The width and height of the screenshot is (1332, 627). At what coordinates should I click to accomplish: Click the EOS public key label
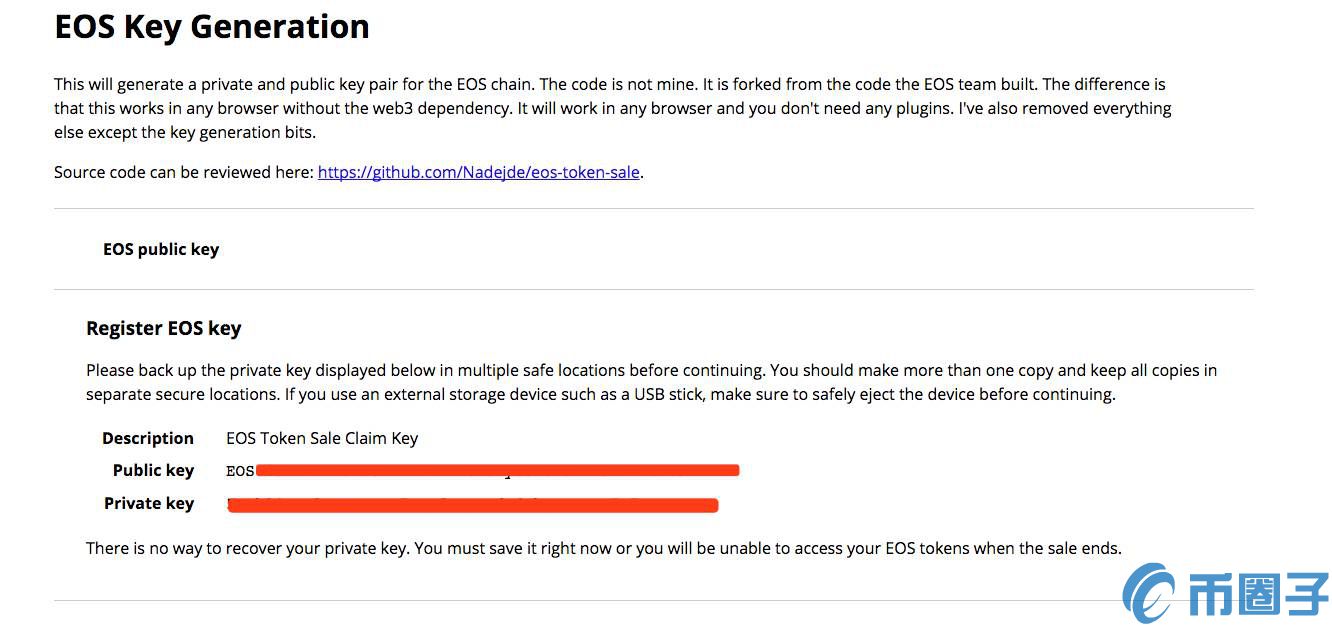coord(161,249)
